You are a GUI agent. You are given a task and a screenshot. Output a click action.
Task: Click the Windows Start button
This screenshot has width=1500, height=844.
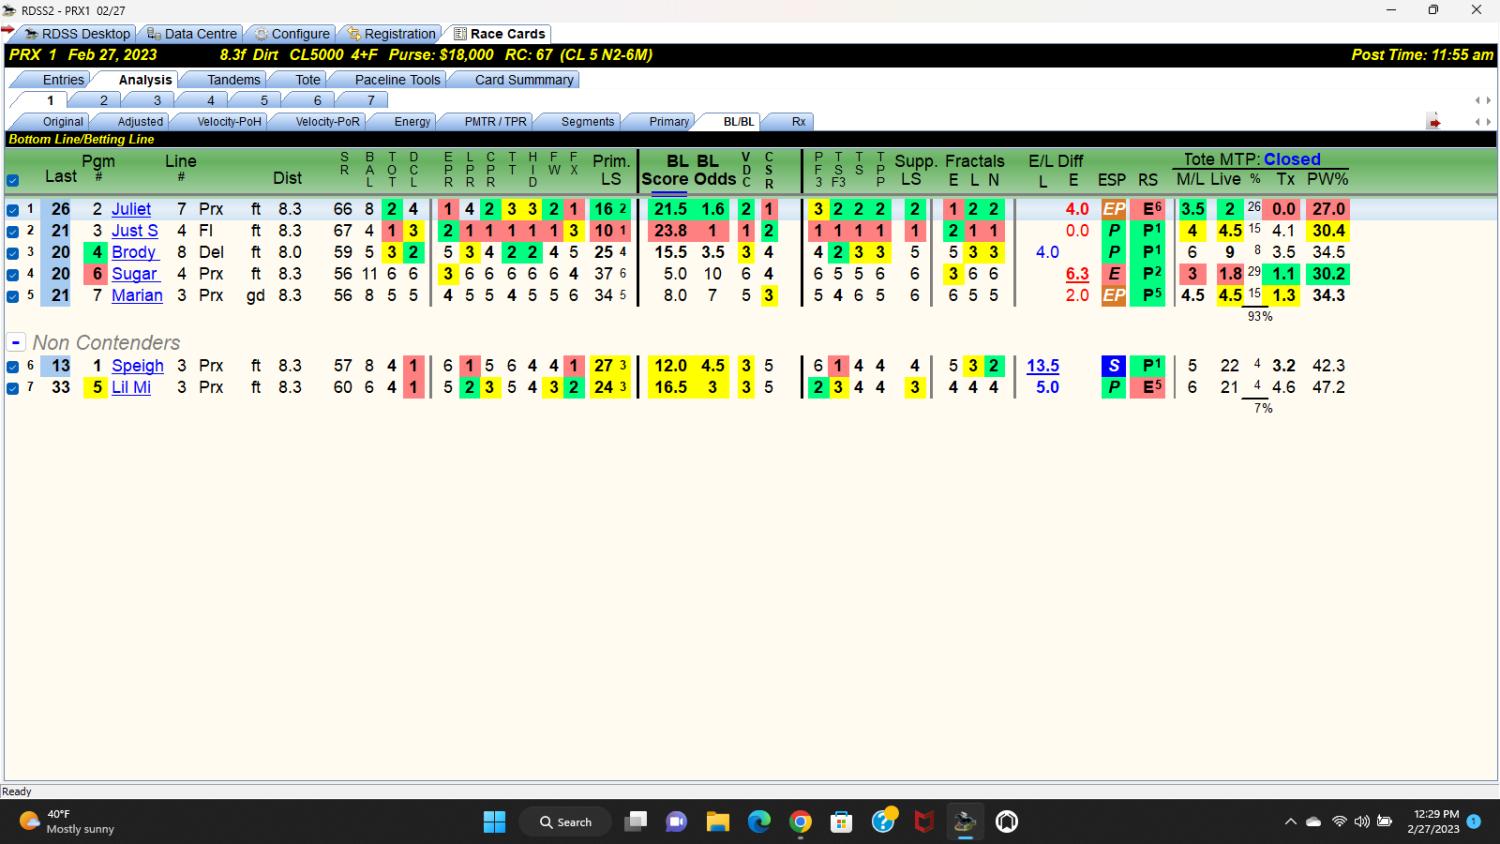[494, 822]
